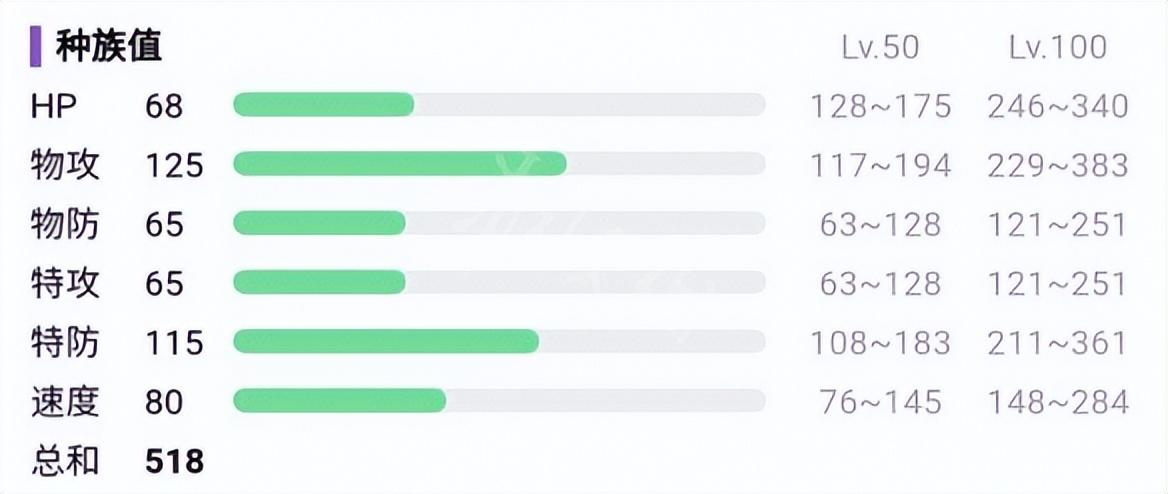1168x494 pixels.
Task: Click the 总和 total 518
Action: [x=174, y=462]
